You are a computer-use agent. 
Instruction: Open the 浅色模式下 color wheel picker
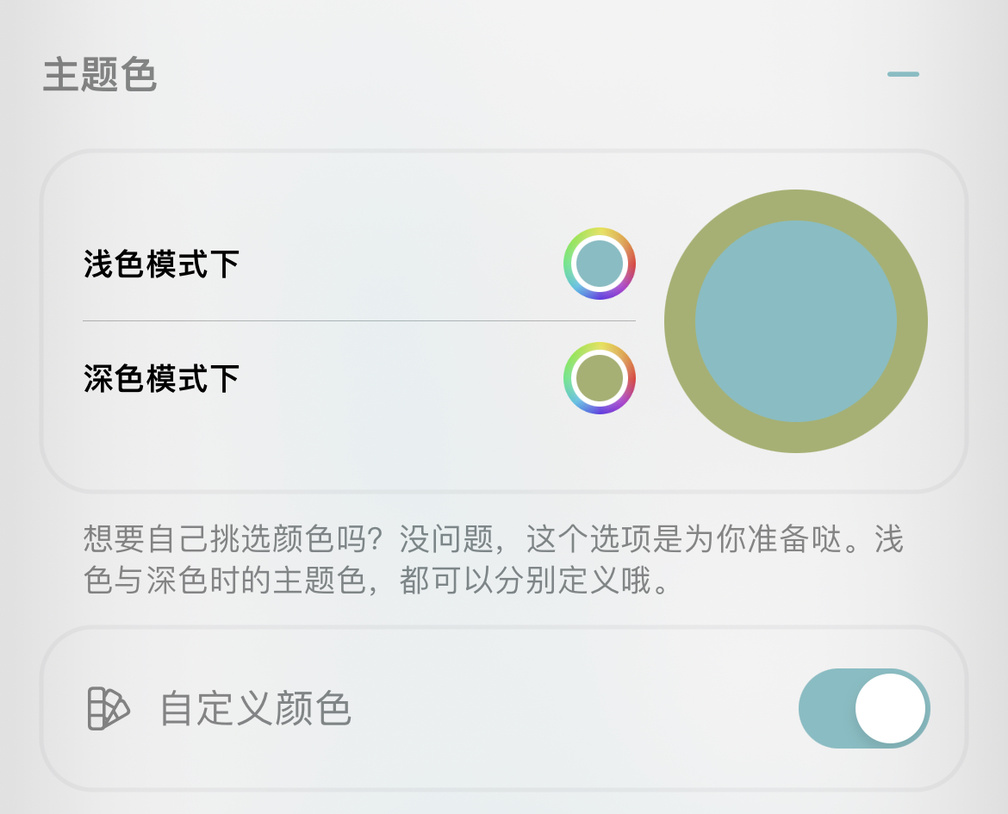[x=599, y=264]
